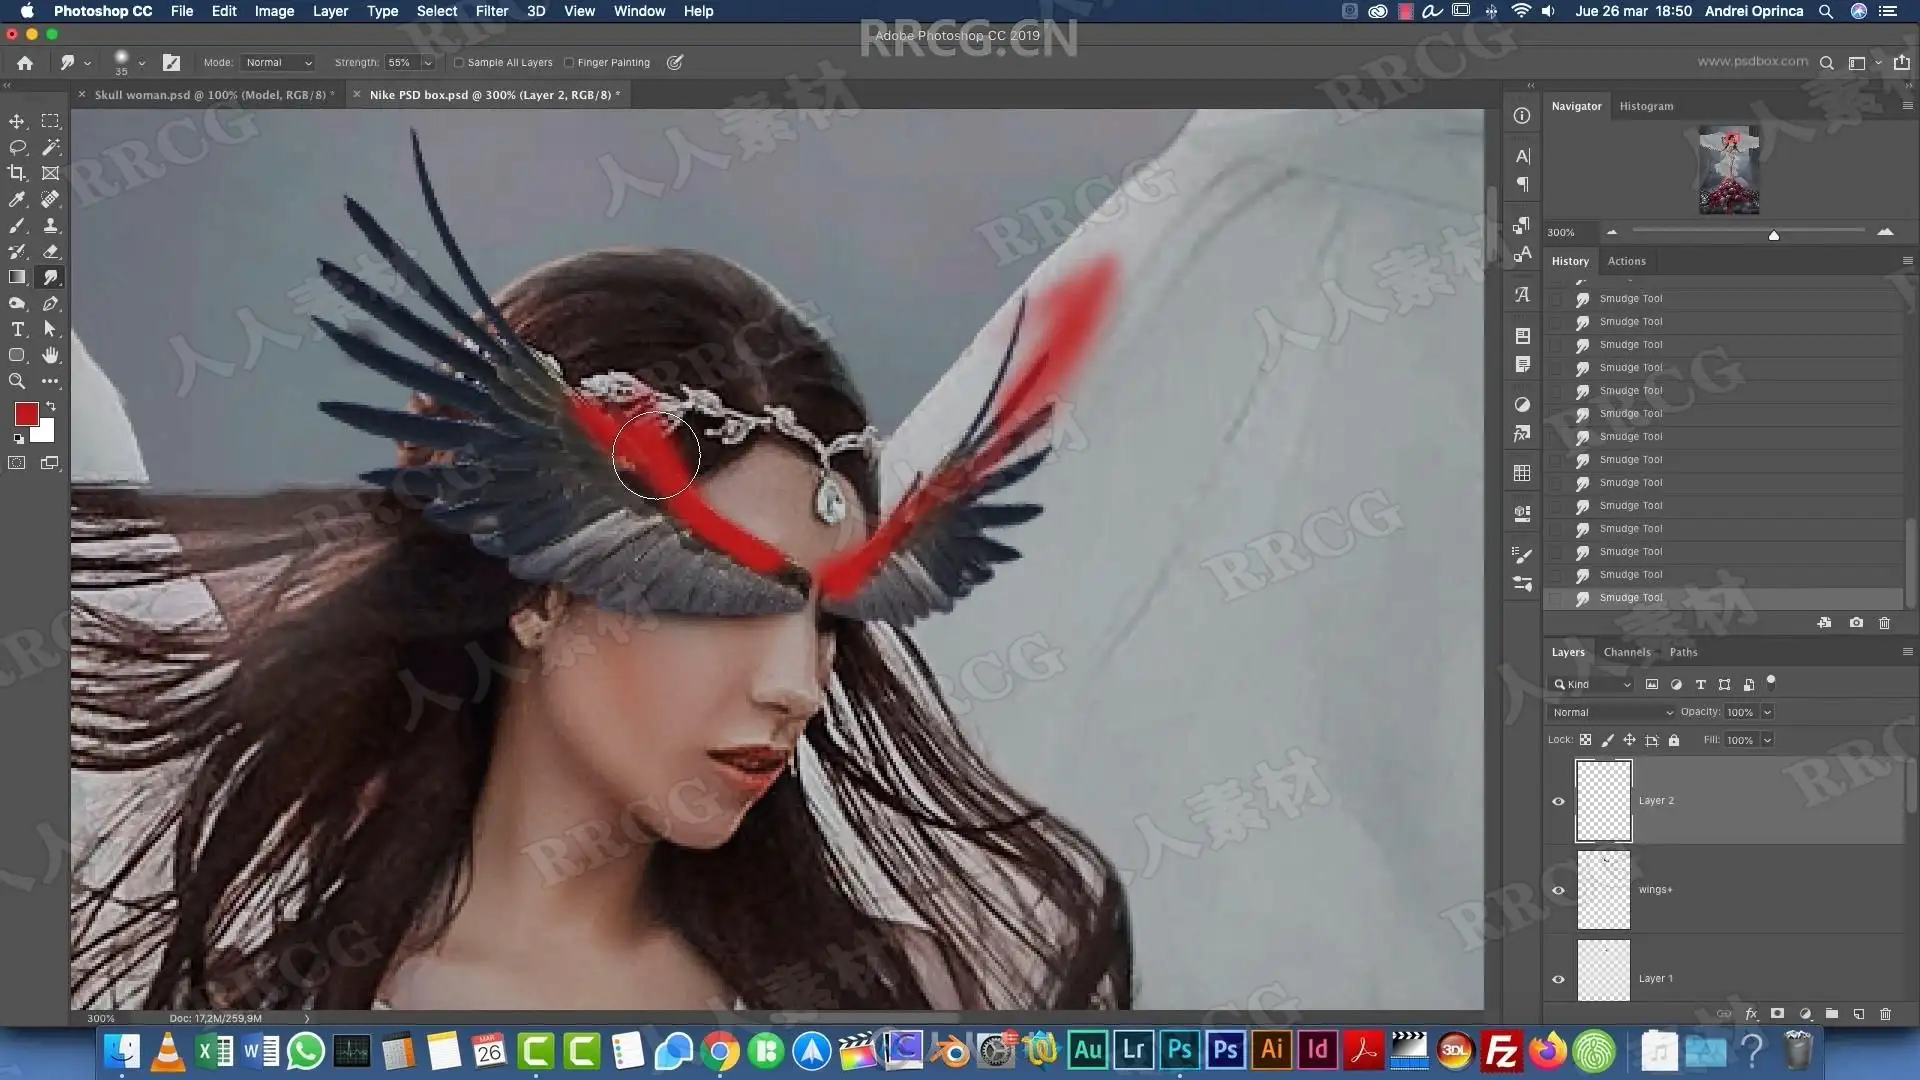Select the Move tool
This screenshot has width=1920, height=1080.
17,121
